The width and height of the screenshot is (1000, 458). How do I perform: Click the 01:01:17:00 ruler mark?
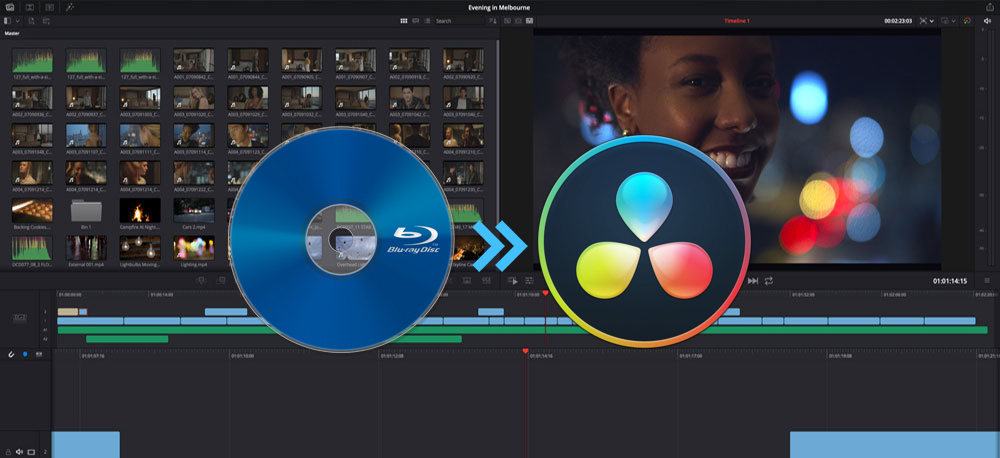690,356
